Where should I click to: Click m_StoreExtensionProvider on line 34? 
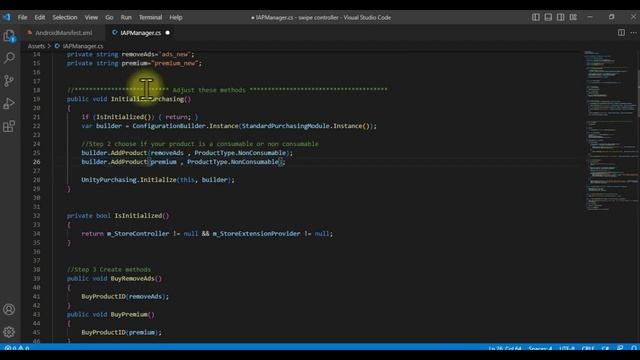coord(256,233)
